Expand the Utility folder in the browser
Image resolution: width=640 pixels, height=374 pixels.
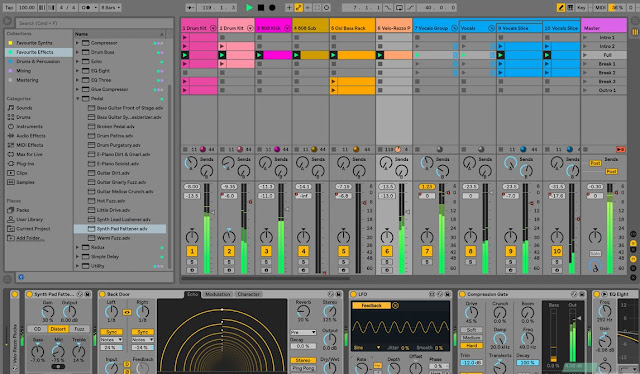(x=78, y=266)
